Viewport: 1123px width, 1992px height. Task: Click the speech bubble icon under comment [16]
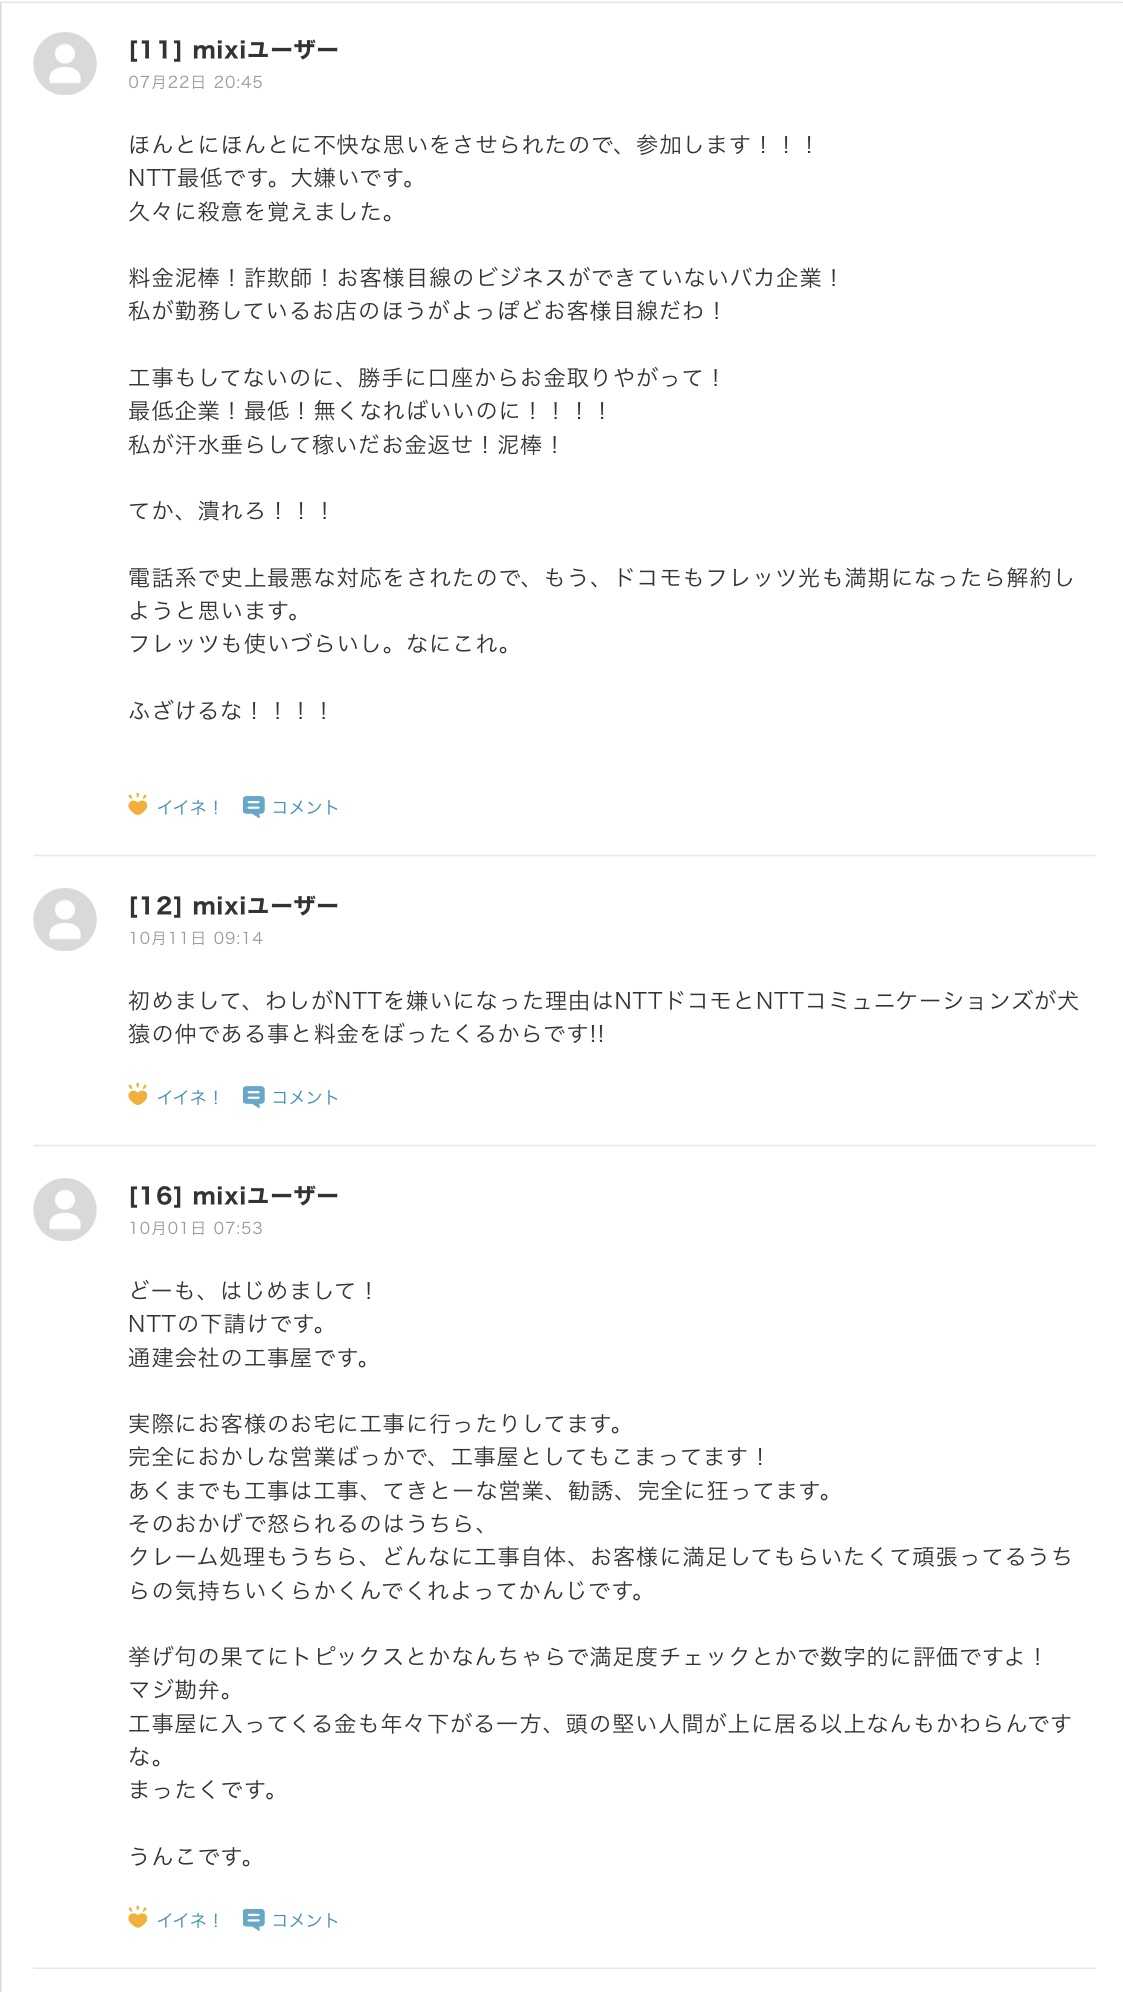point(253,1920)
